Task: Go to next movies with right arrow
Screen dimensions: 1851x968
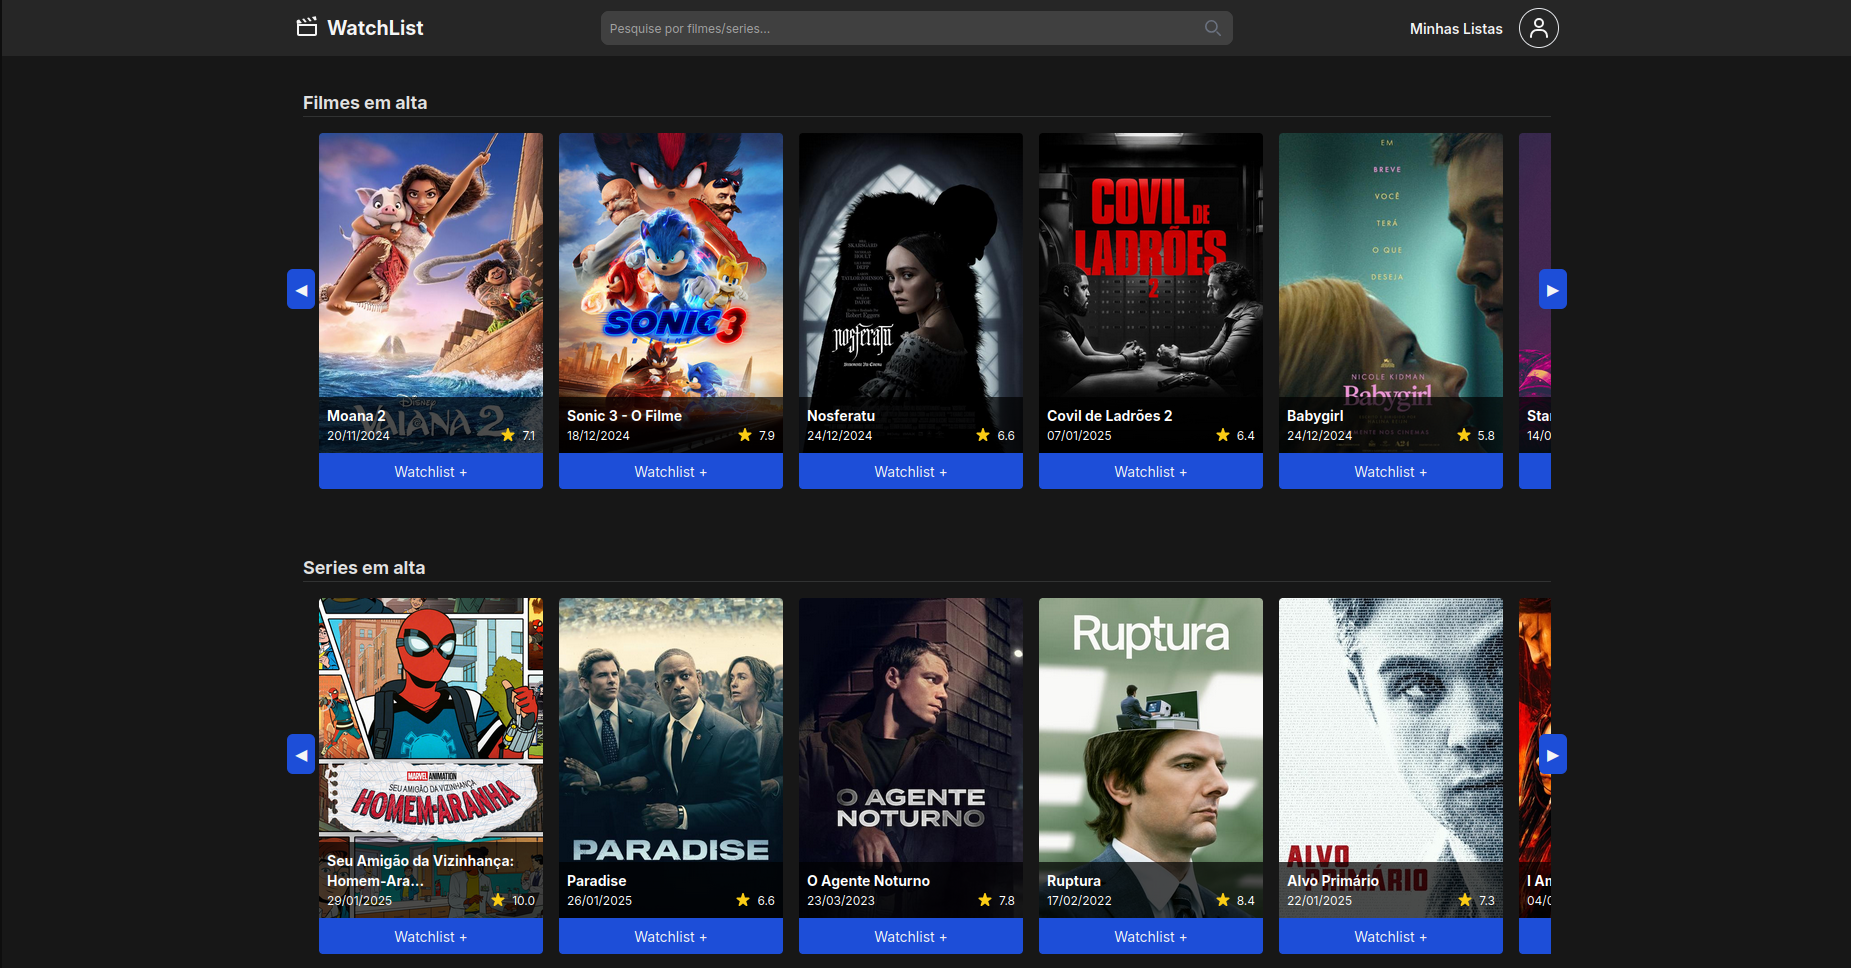Action: pyautogui.click(x=1552, y=289)
